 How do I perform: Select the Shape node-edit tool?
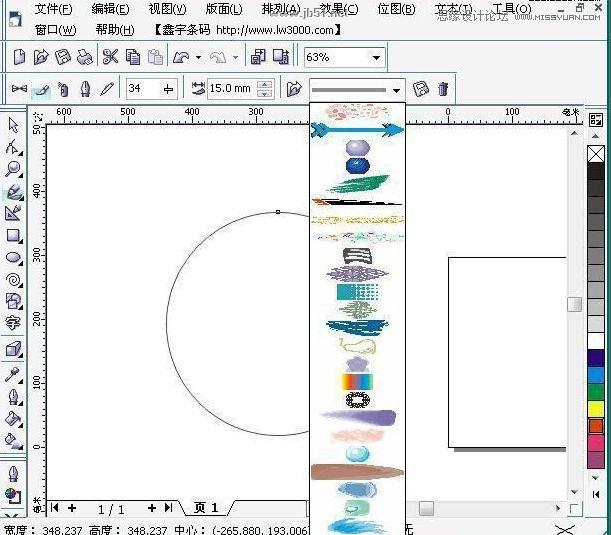click(x=13, y=147)
